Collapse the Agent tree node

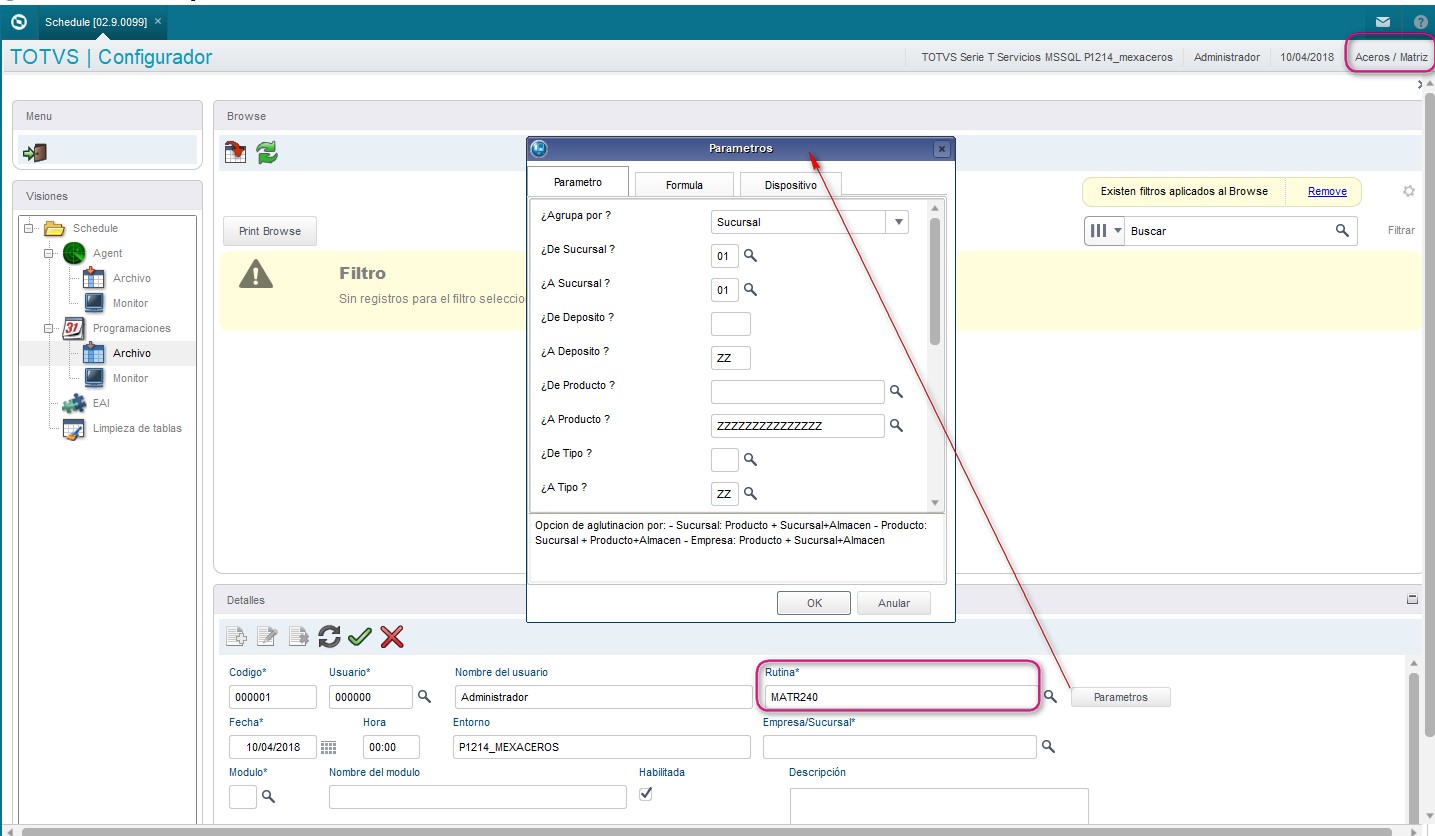[48, 253]
